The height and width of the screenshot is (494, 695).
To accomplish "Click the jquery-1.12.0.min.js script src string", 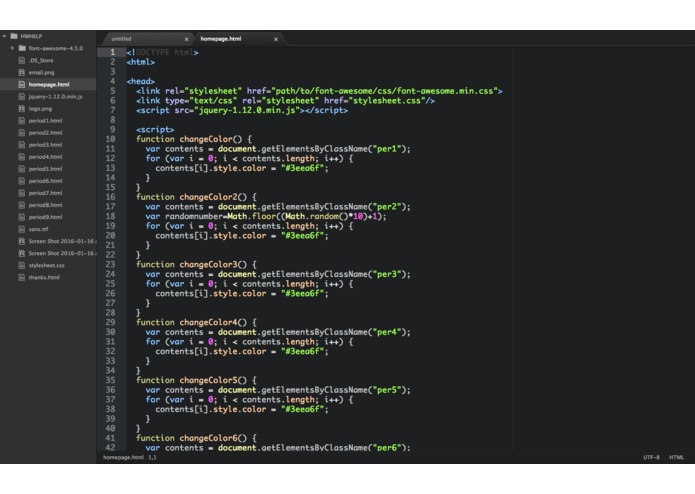I will tap(247, 110).
